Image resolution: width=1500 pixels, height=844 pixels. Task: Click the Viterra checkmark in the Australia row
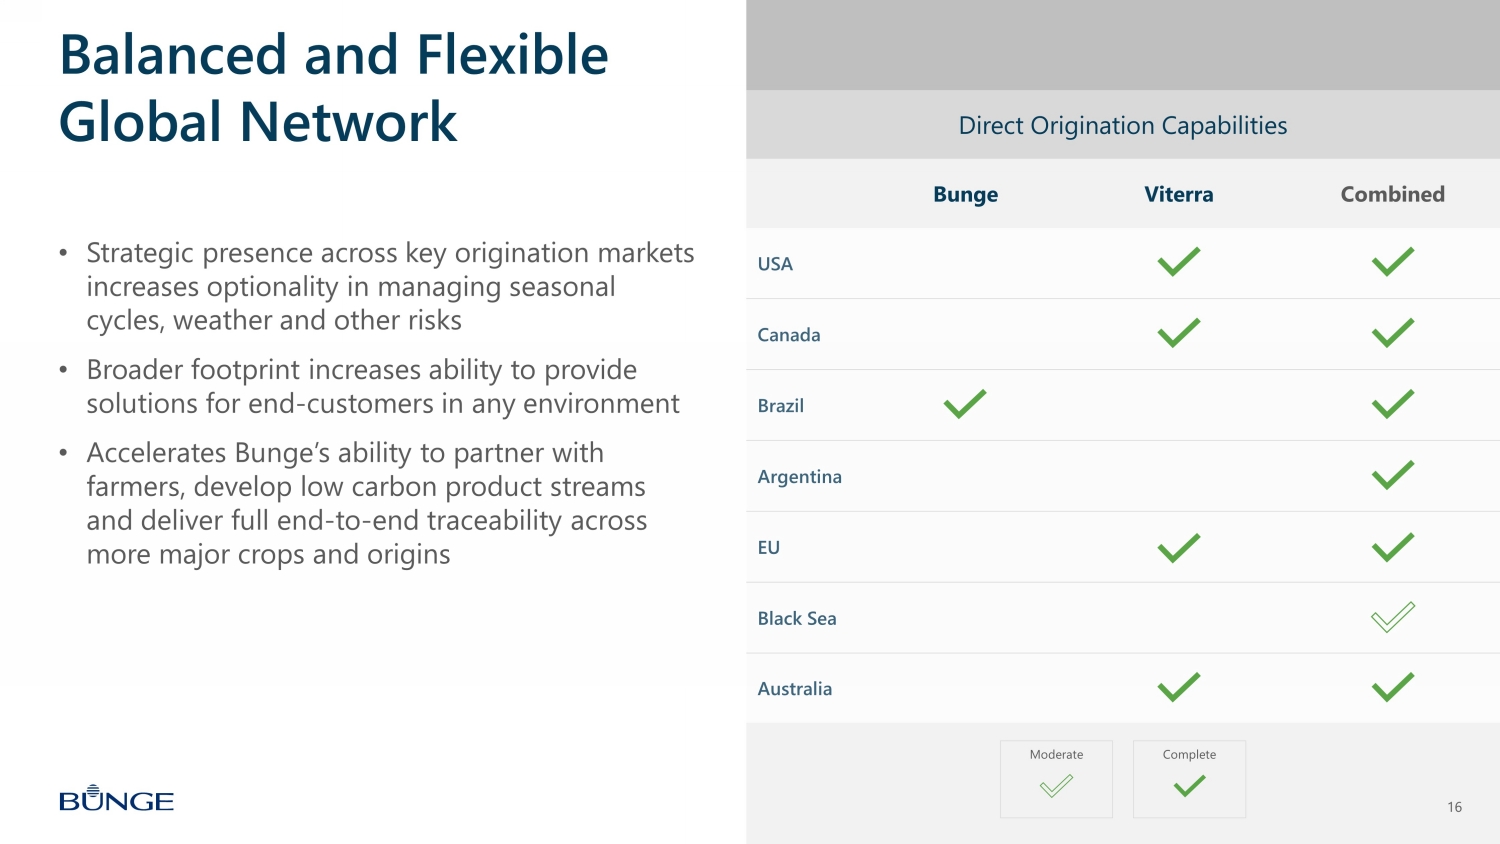point(1178,687)
